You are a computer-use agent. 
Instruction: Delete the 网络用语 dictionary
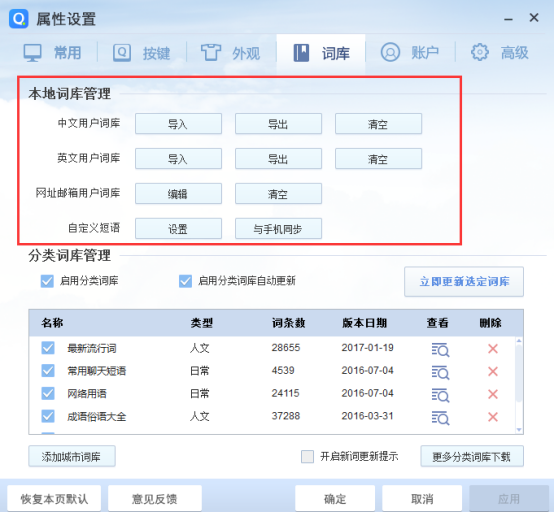click(x=493, y=394)
